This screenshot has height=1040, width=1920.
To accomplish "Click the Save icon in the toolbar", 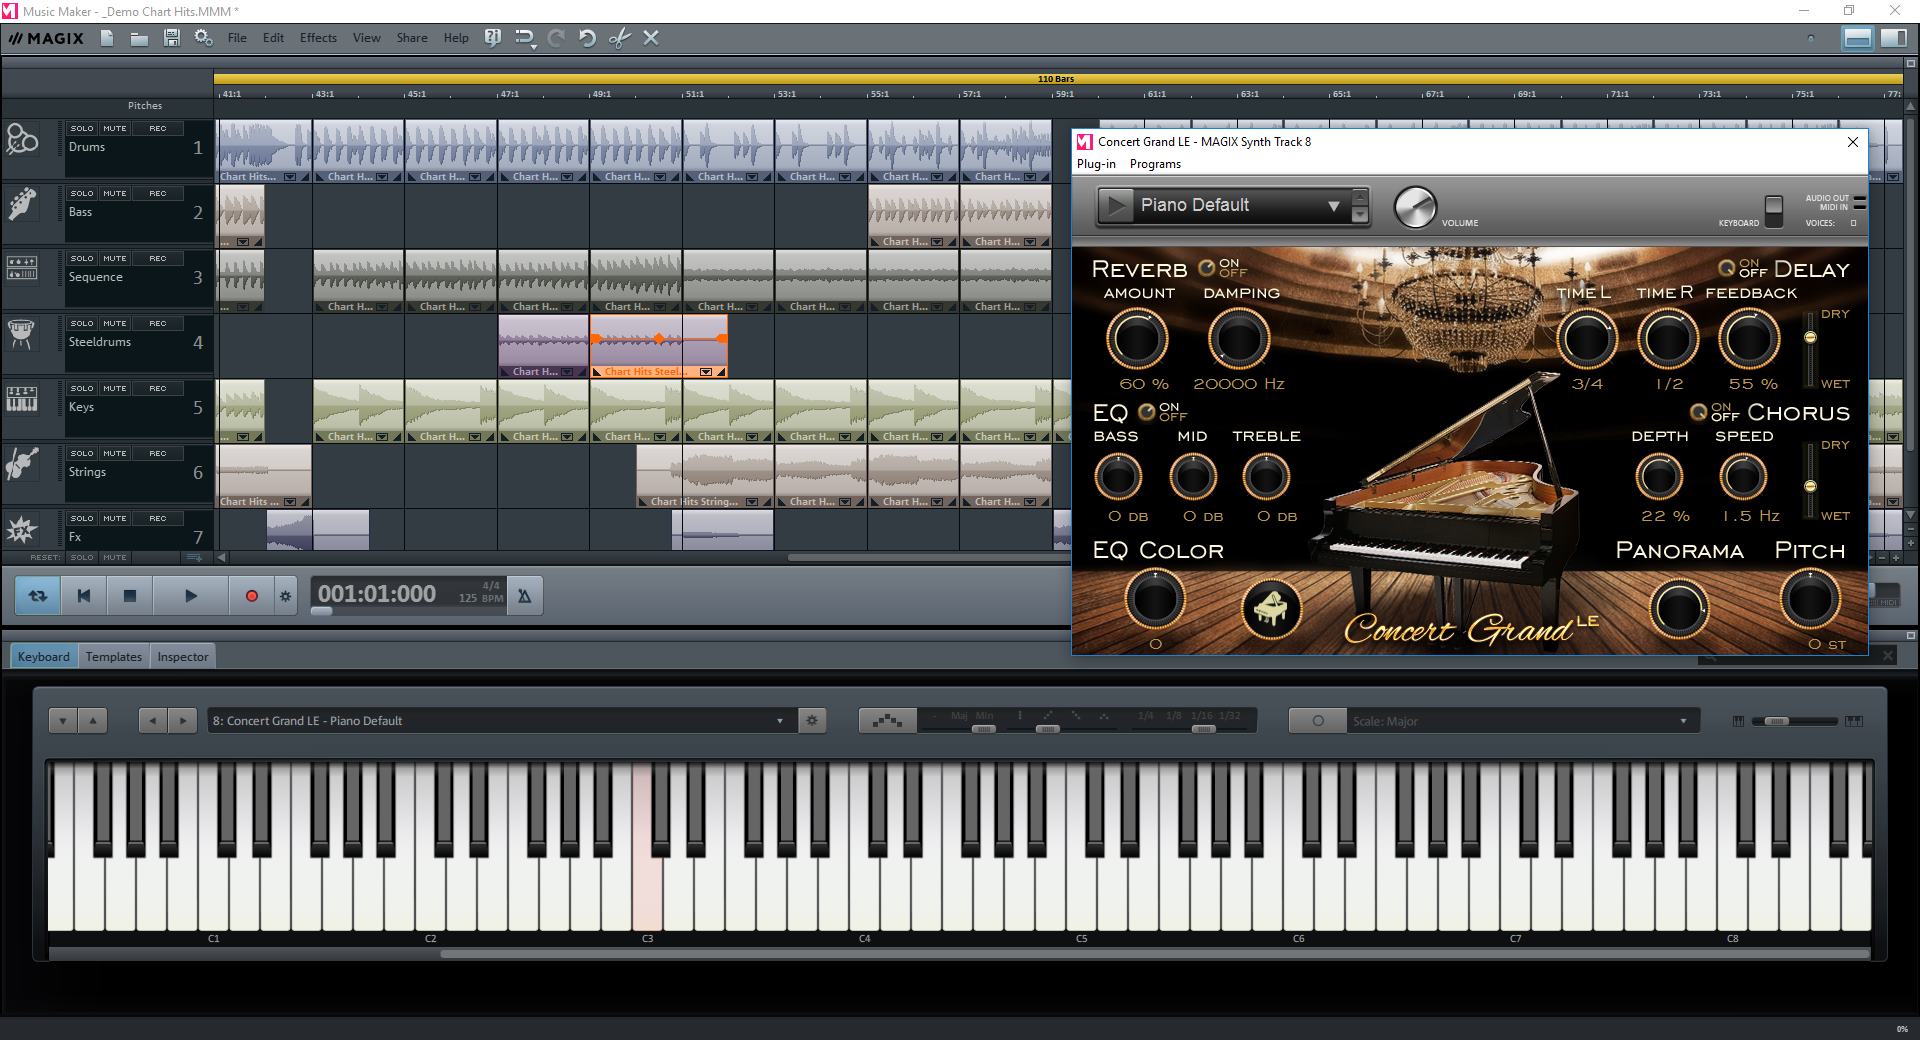I will click(172, 38).
